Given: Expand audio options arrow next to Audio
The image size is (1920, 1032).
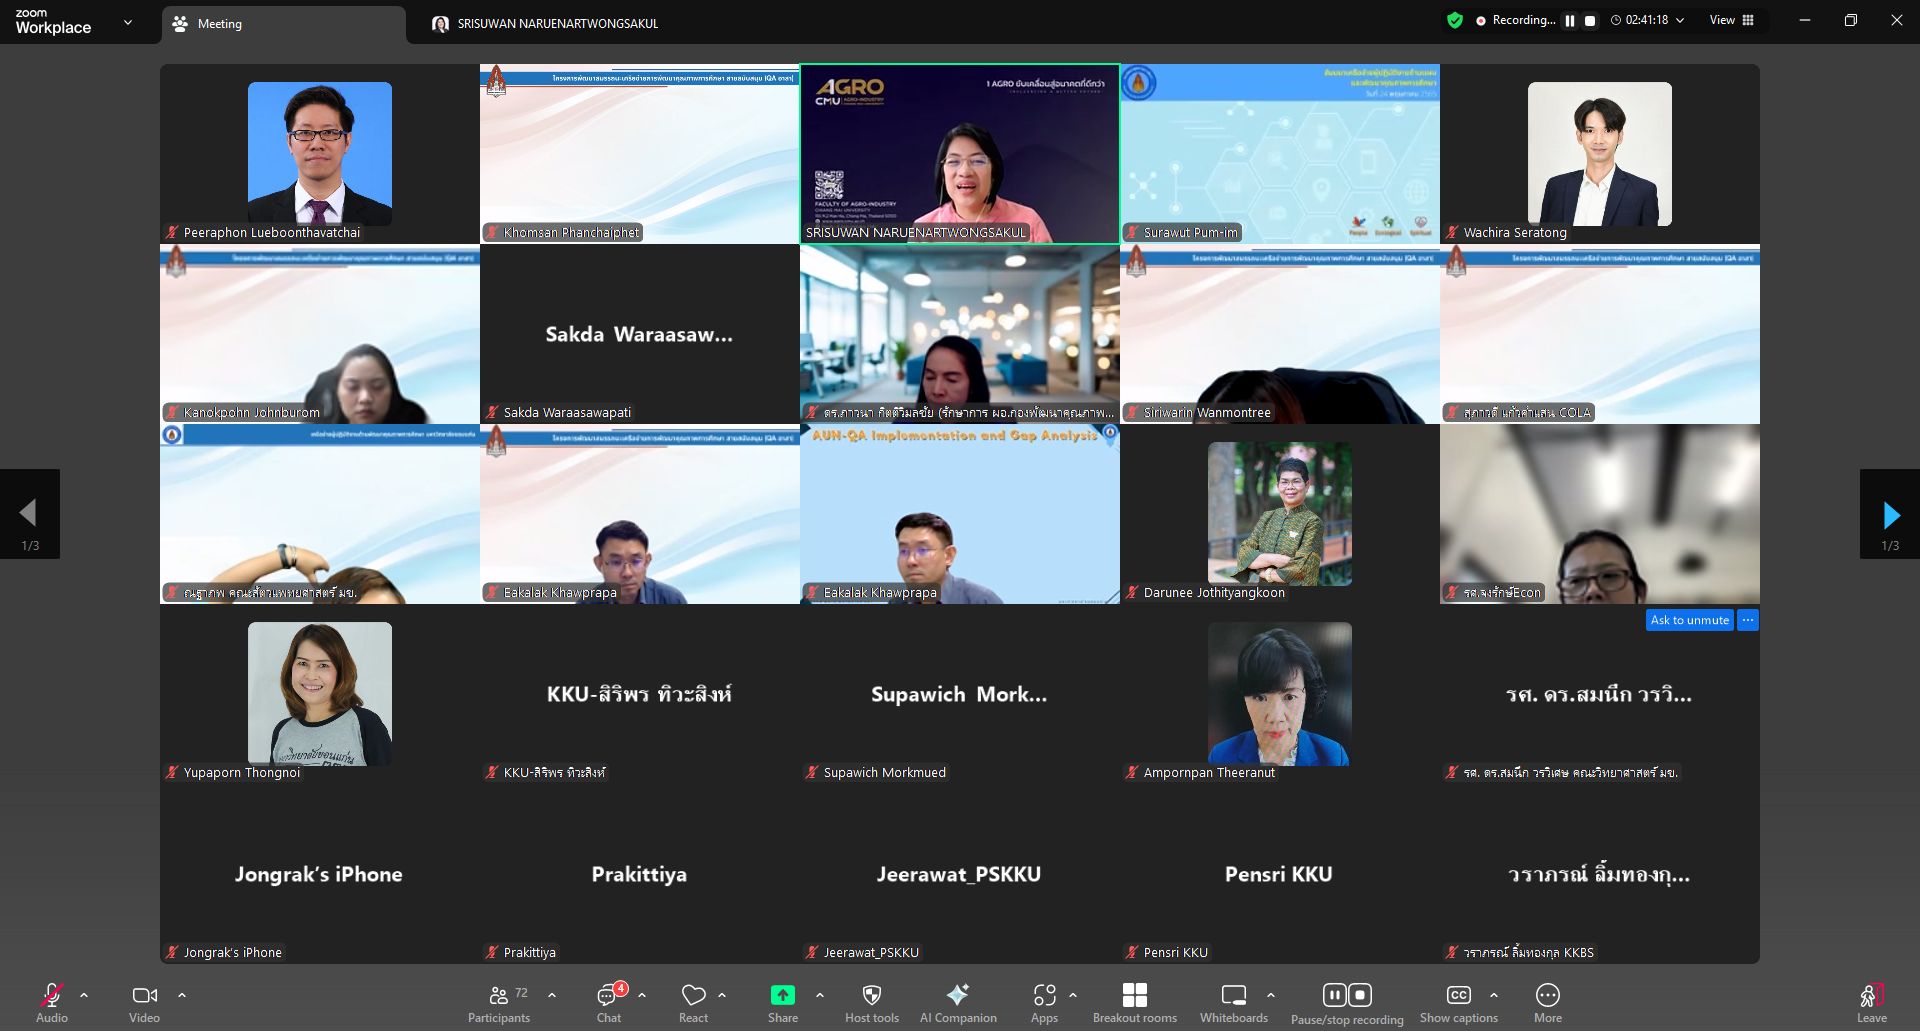Looking at the screenshot, I should [84, 995].
